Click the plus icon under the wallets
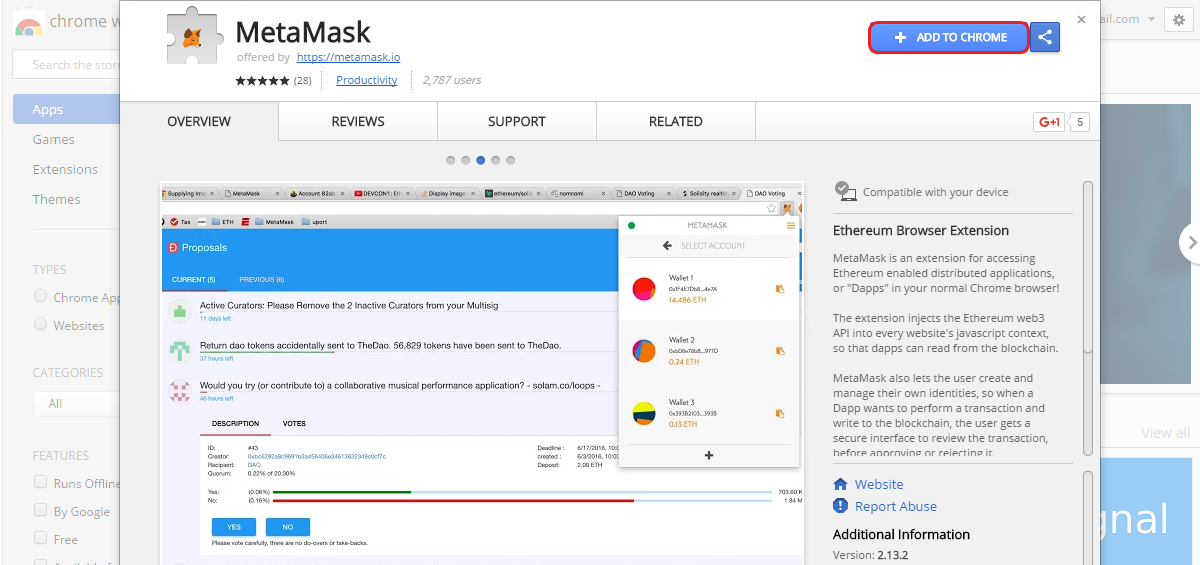1200x565 pixels. (x=709, y=455)
